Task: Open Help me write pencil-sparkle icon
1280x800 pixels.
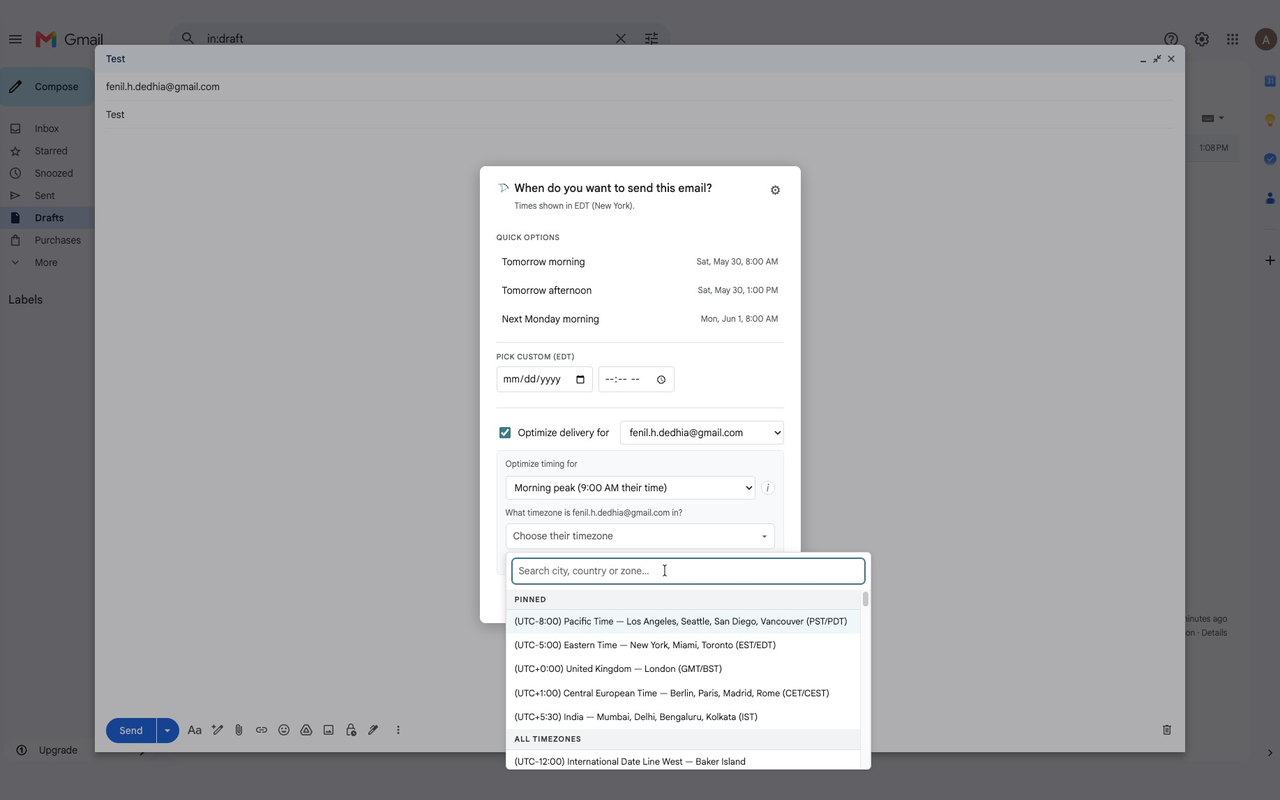Action: pyautogui.click(x=217, y=730)
